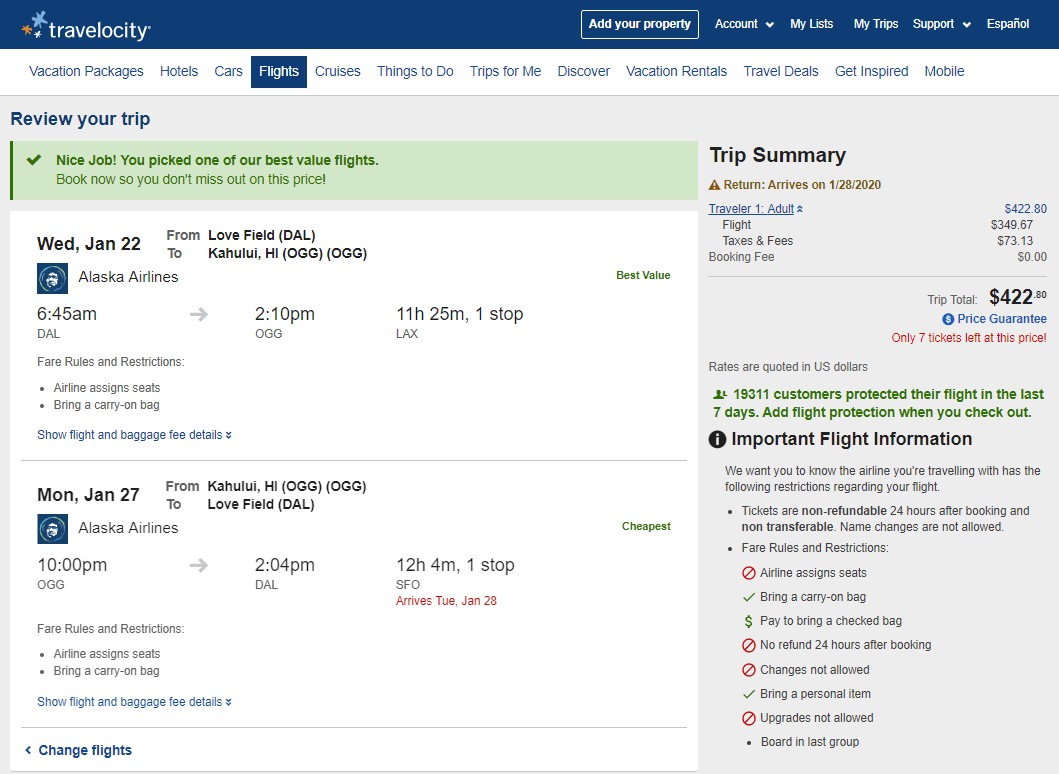The width and height of the screenshot is (1059, 774).
Task: Click 'Arrives Tue, Jan 28' red text
Action: pyautogui.click(x=446, y=601)
